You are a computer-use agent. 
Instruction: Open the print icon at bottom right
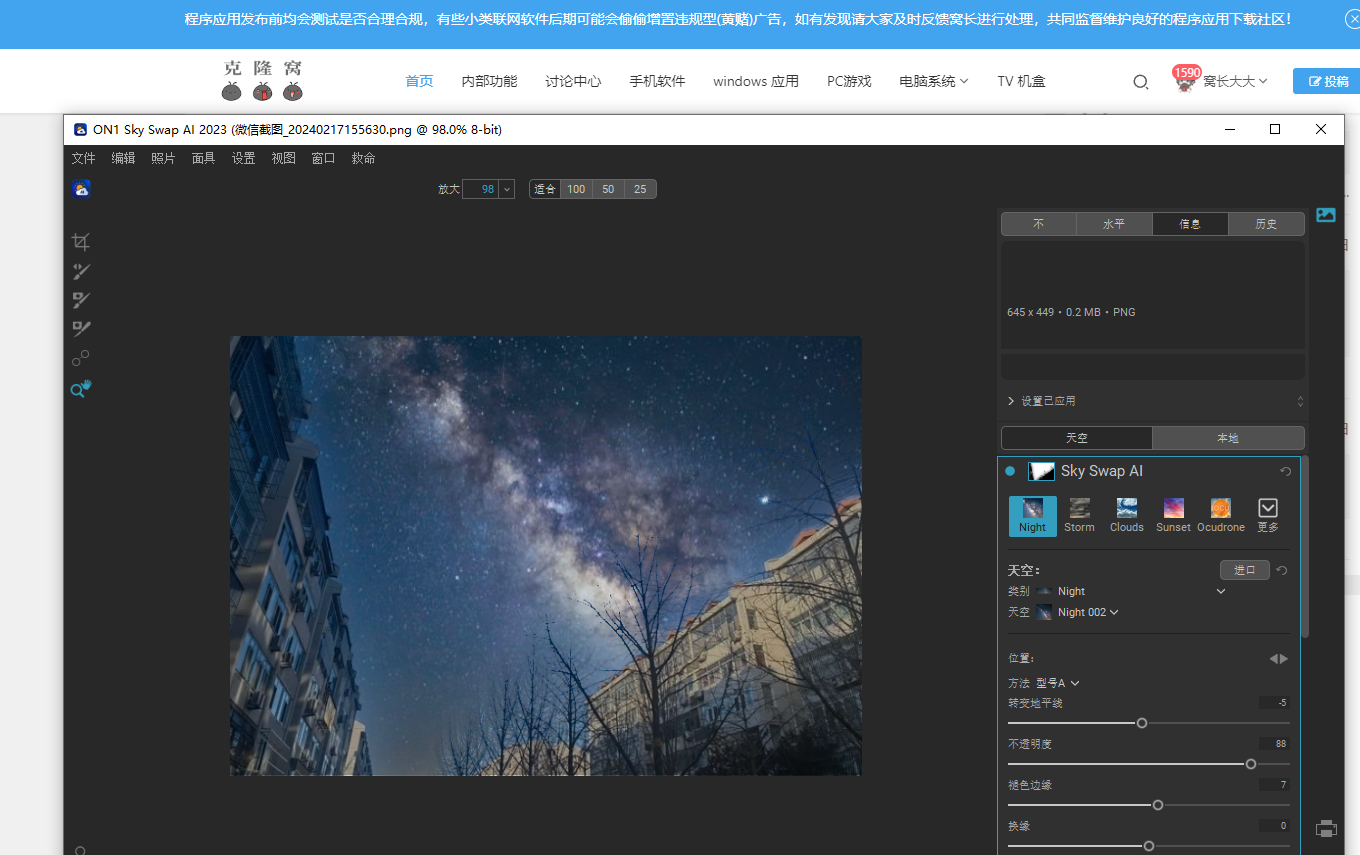[1326, 828]
